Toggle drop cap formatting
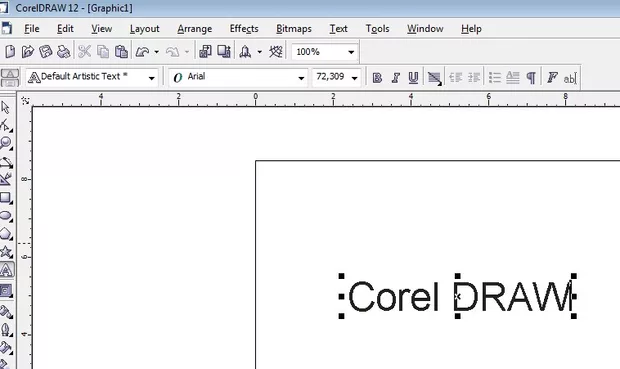Viewport: 620px width, 369px height. (x=513, y=78)
